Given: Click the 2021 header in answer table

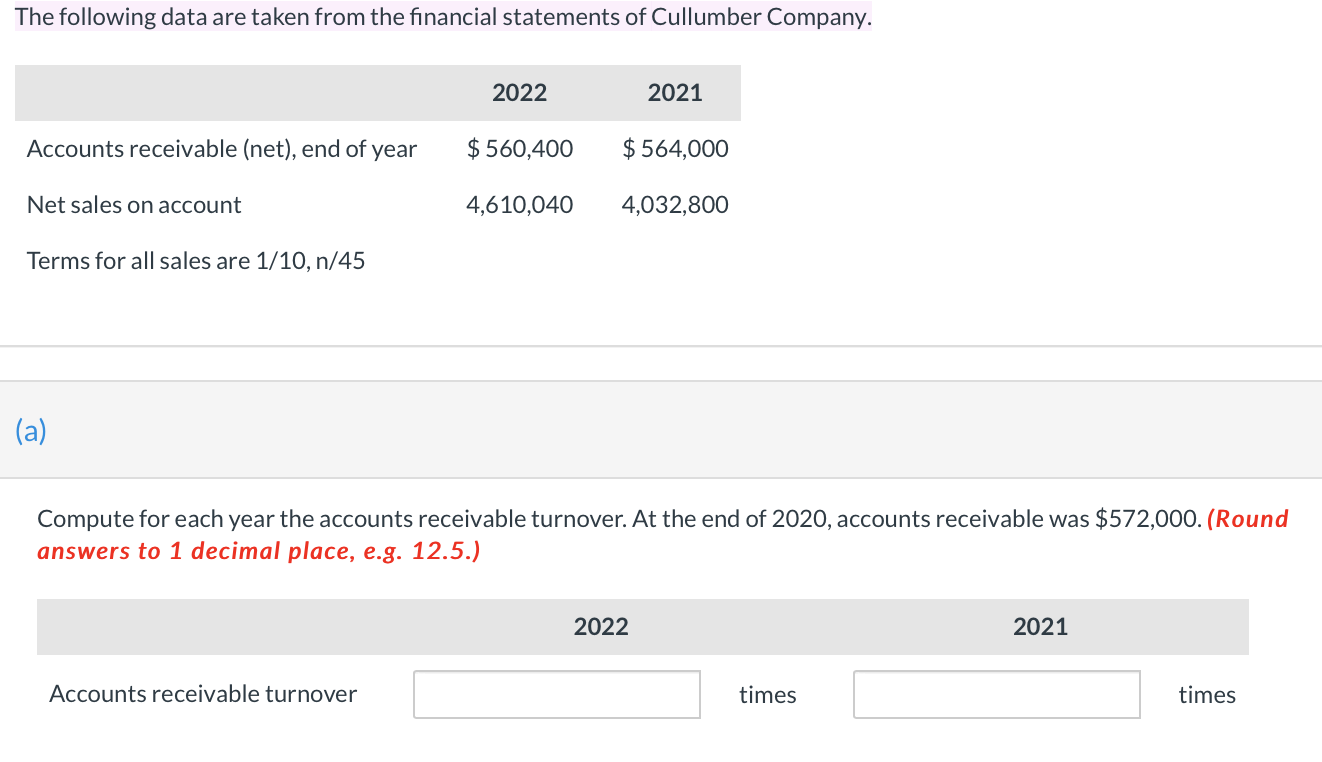Looking at the screenshot, I should point(1040,627).
